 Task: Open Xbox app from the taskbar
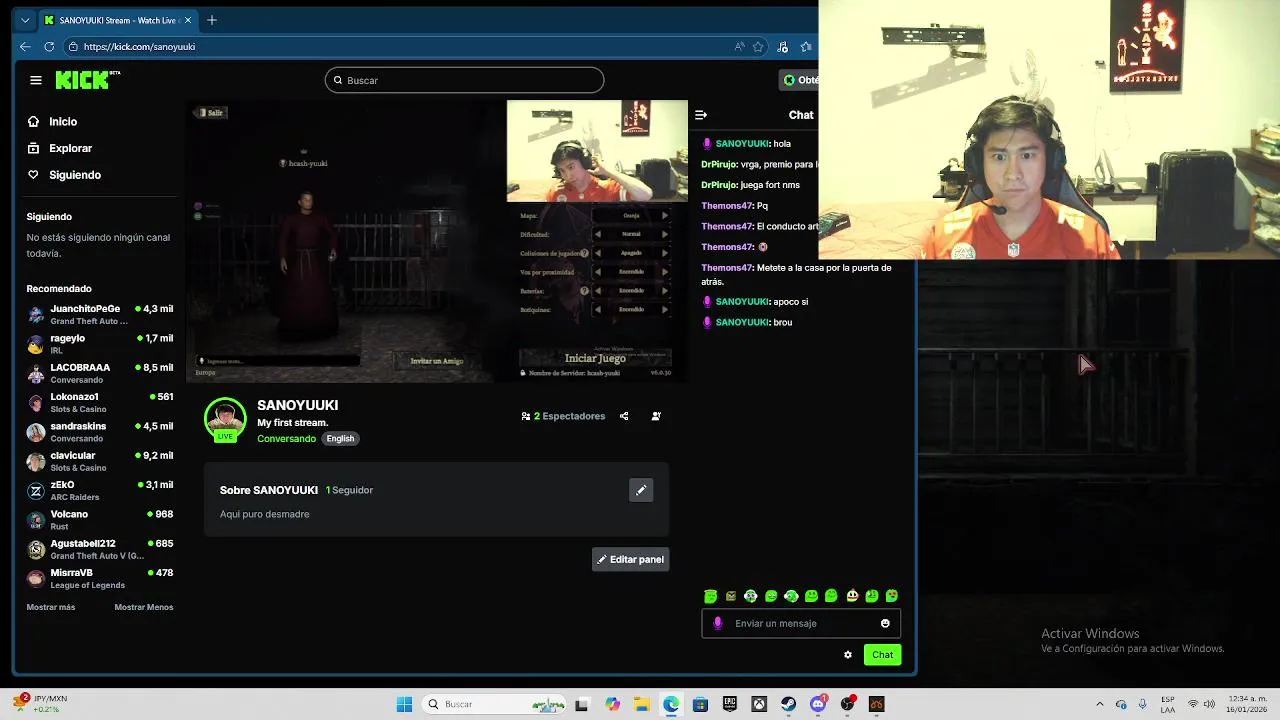759,704
